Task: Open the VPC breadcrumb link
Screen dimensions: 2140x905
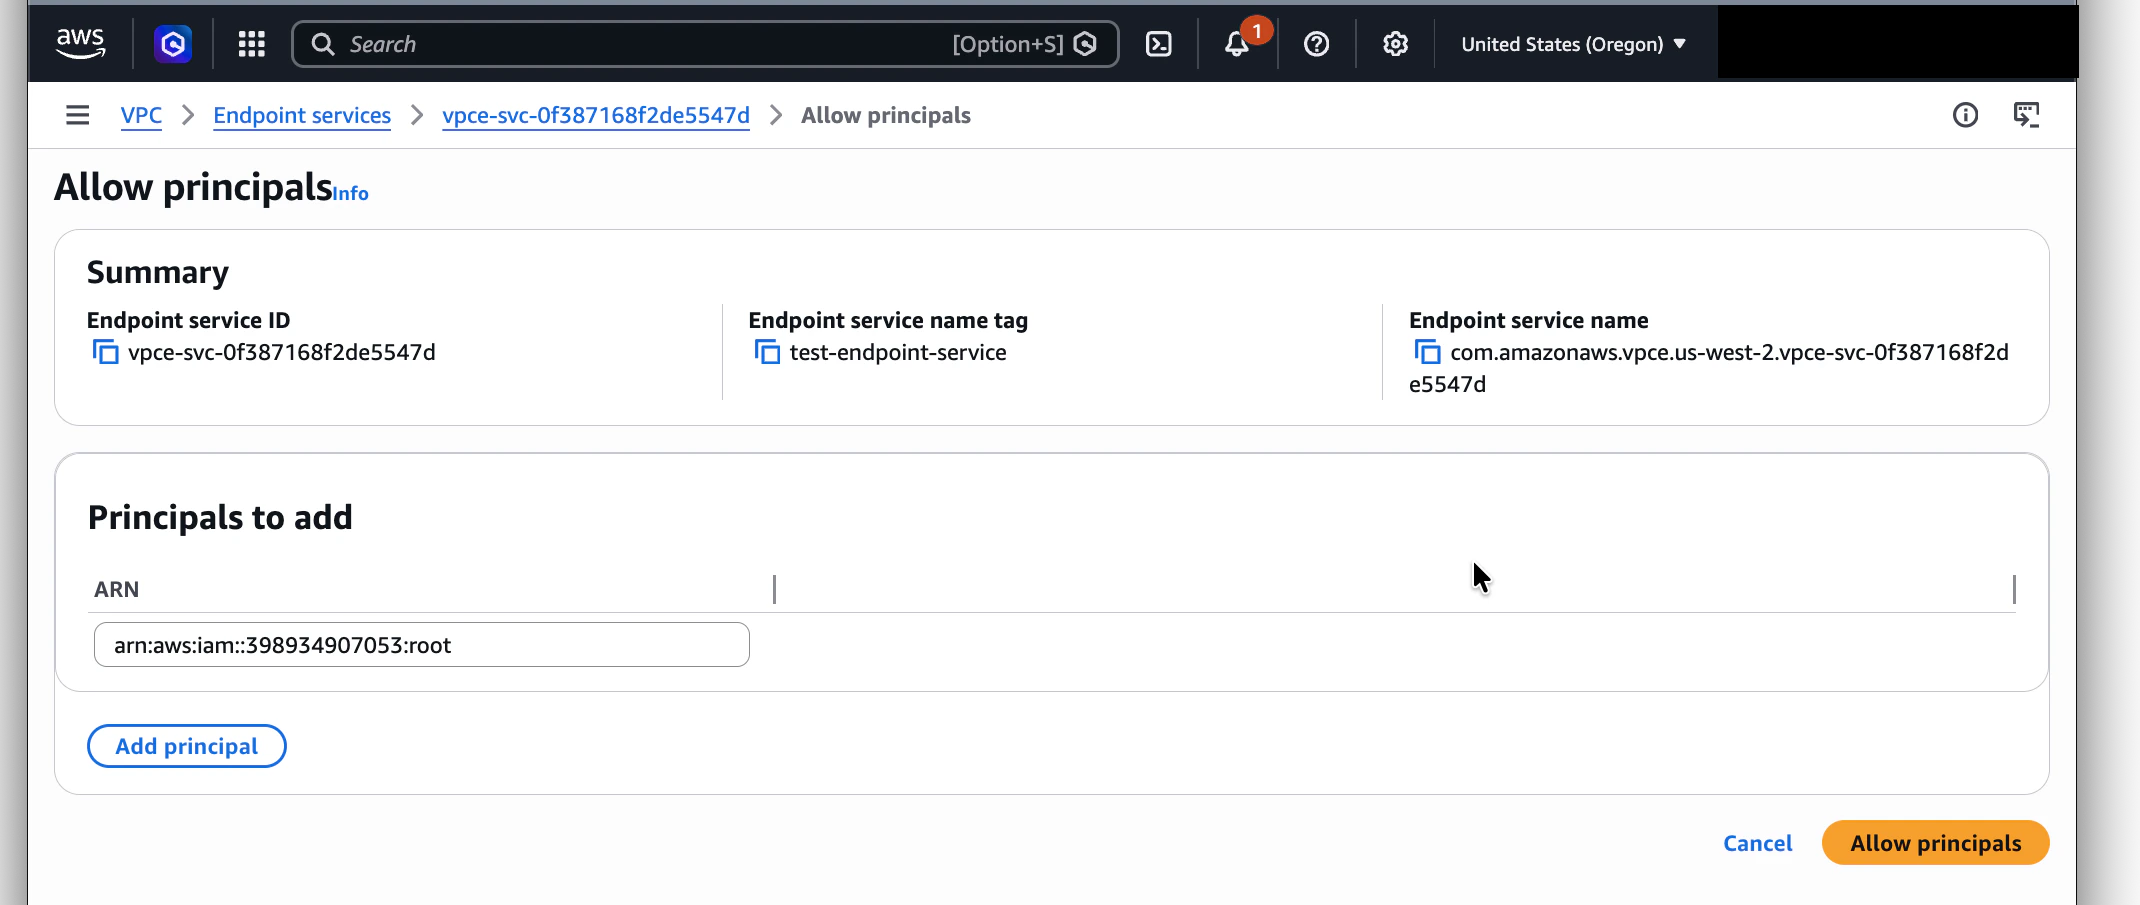Action: pos(140,115)
